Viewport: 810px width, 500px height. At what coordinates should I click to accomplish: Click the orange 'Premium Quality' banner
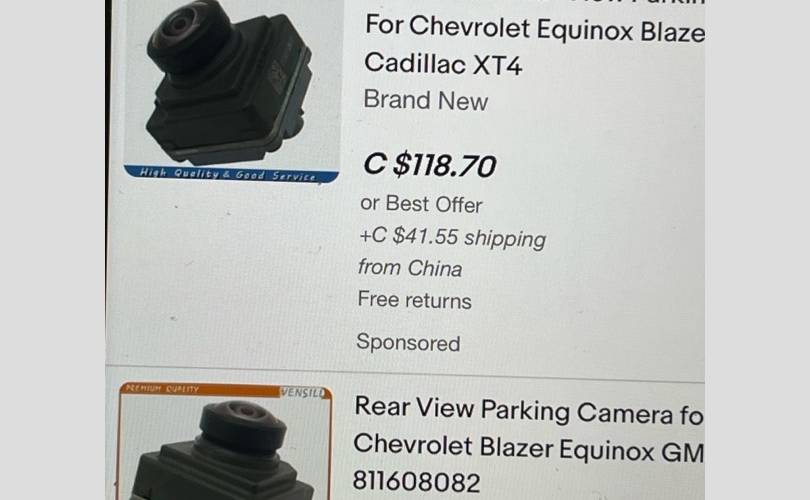(199, 389)
